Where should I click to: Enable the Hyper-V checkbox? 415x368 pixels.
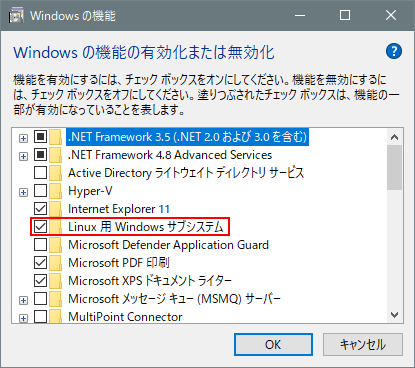point(40,191)
